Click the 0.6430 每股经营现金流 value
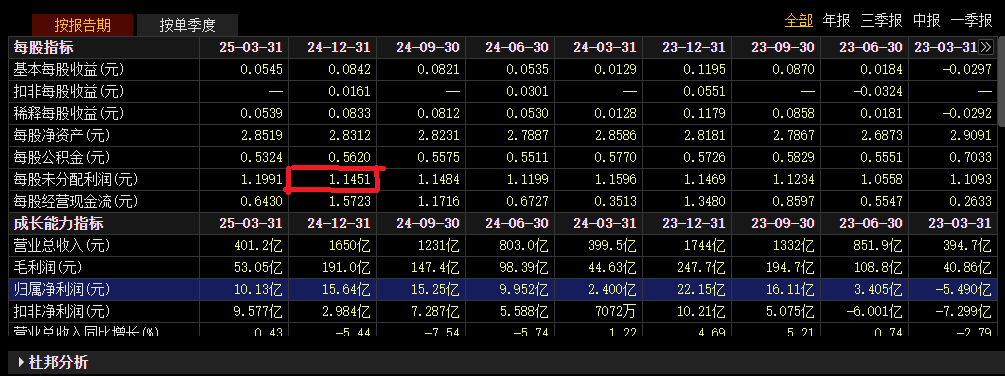 (262, 202)
